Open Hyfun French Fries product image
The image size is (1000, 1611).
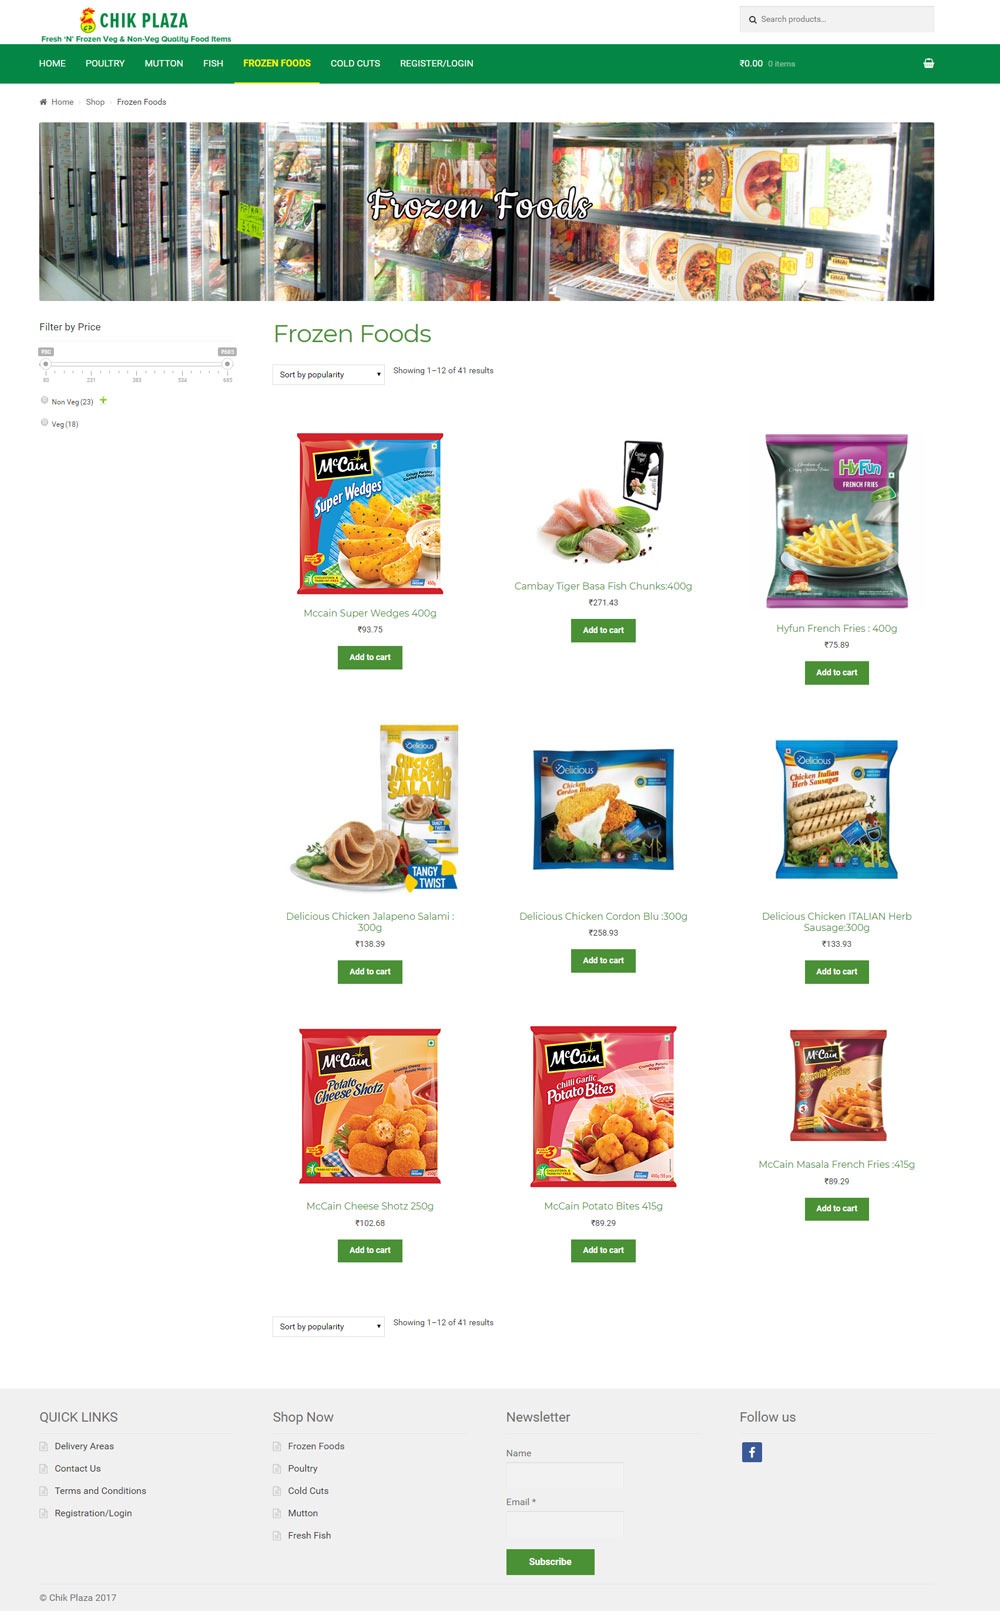[837, 521]
